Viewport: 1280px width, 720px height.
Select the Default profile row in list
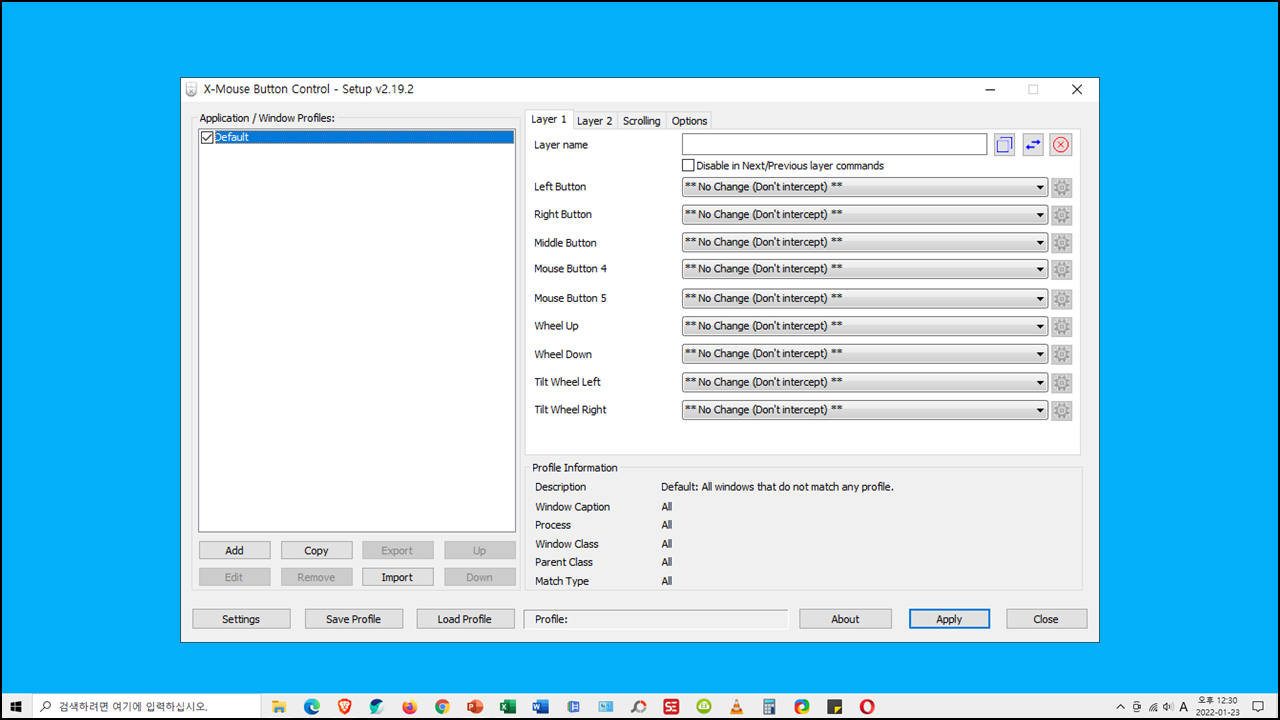click(x=357, y=137)
